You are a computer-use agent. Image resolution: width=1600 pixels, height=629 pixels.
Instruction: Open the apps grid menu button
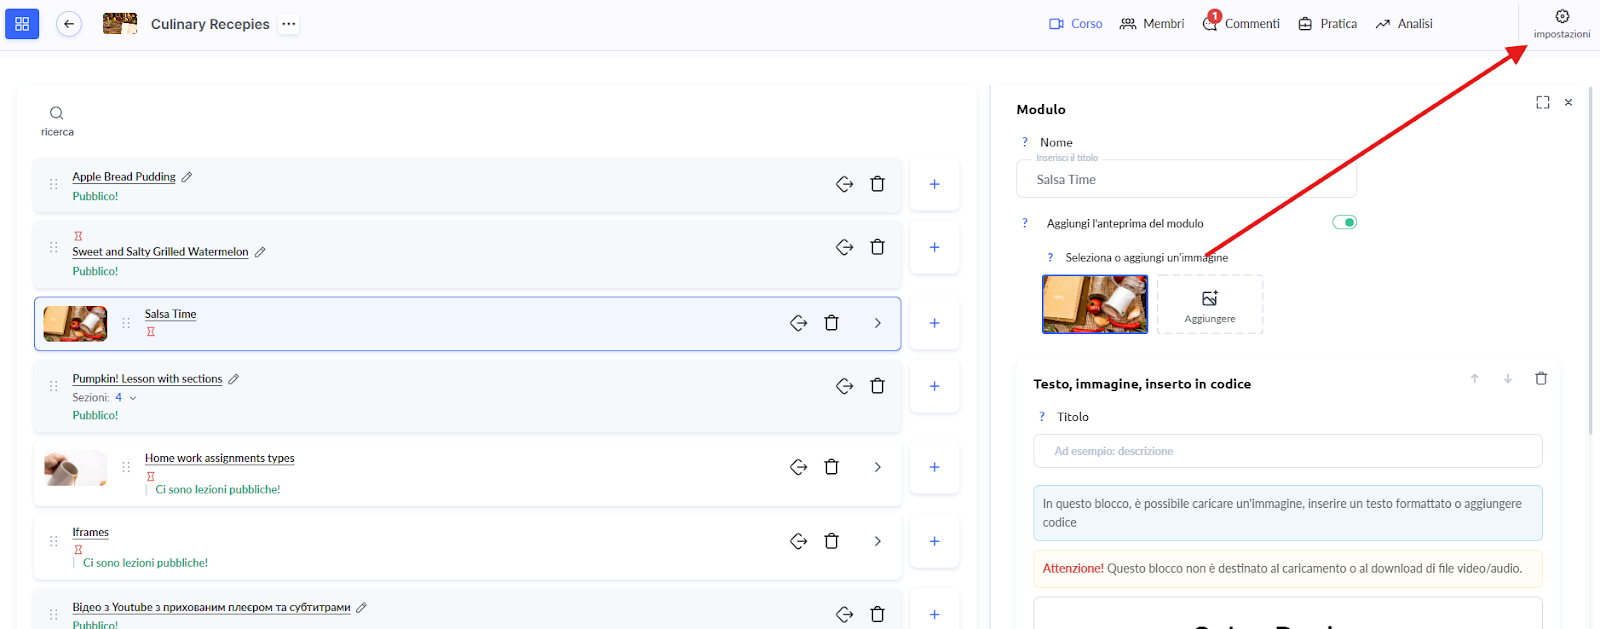point(22,24)
